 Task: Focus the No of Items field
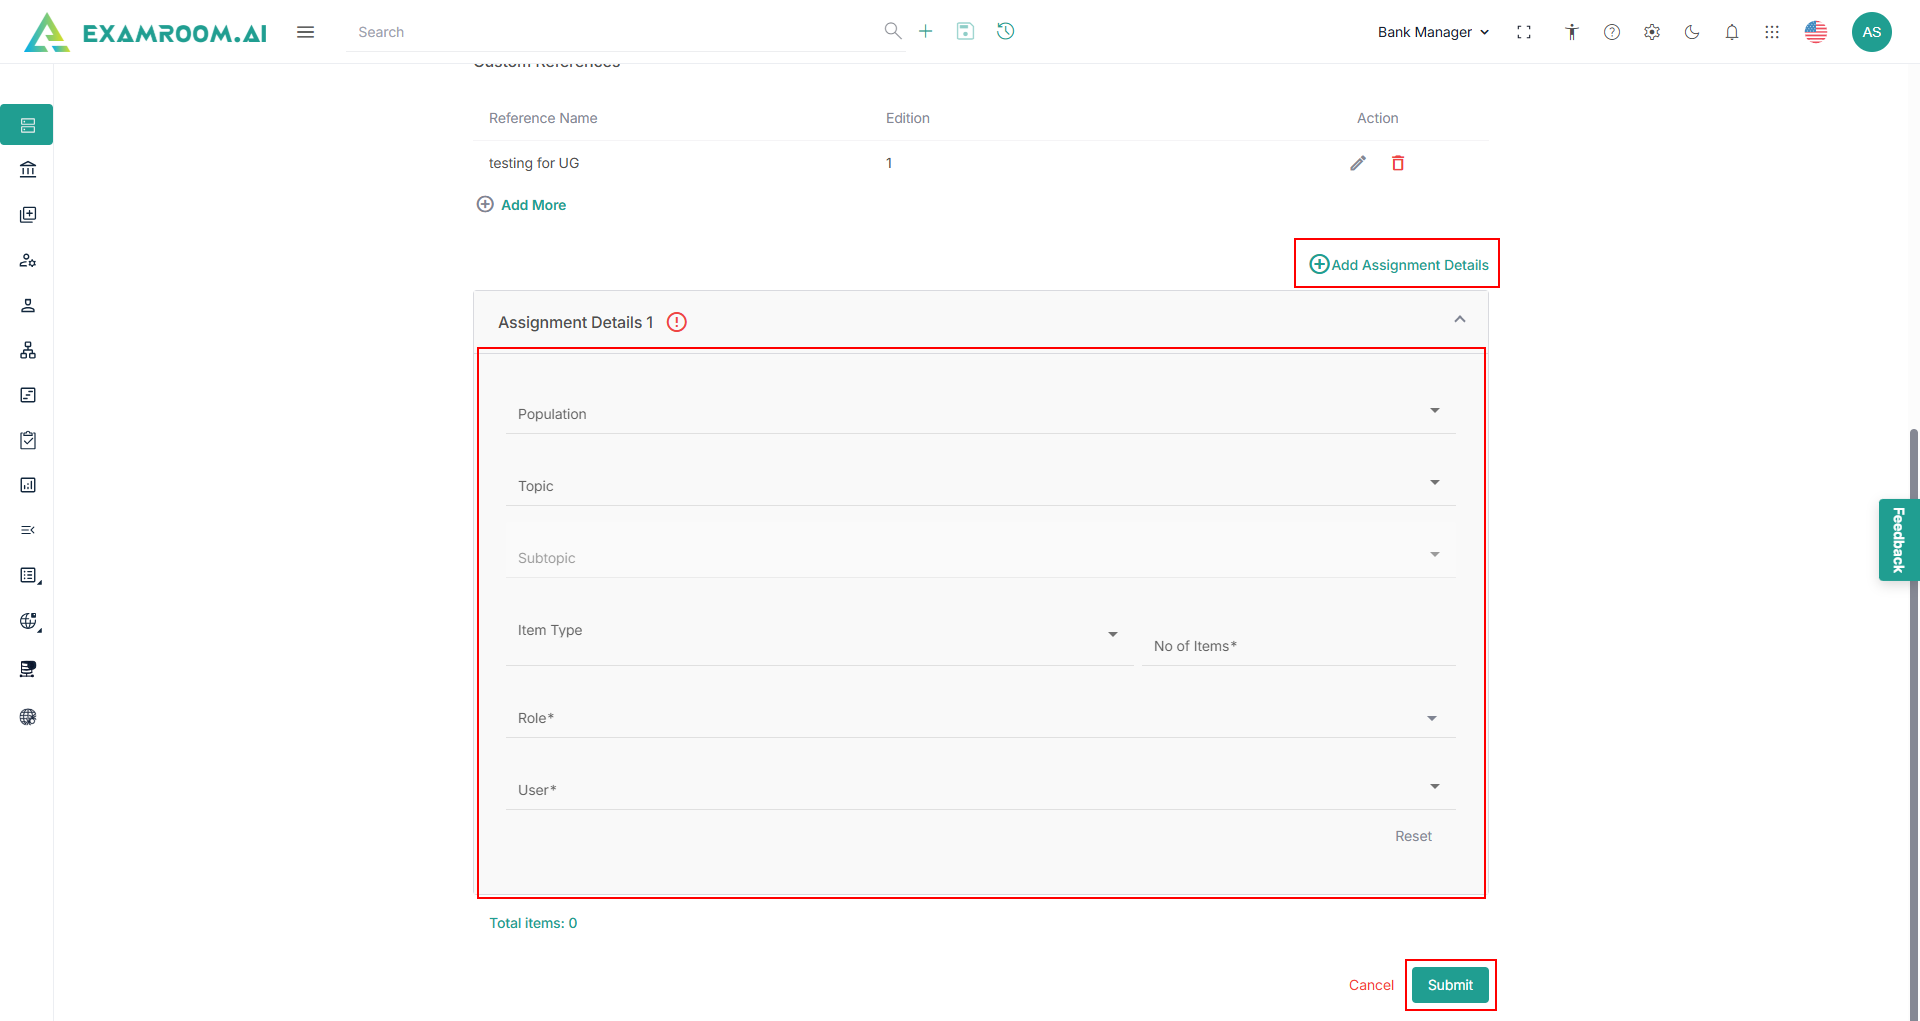1298,646
